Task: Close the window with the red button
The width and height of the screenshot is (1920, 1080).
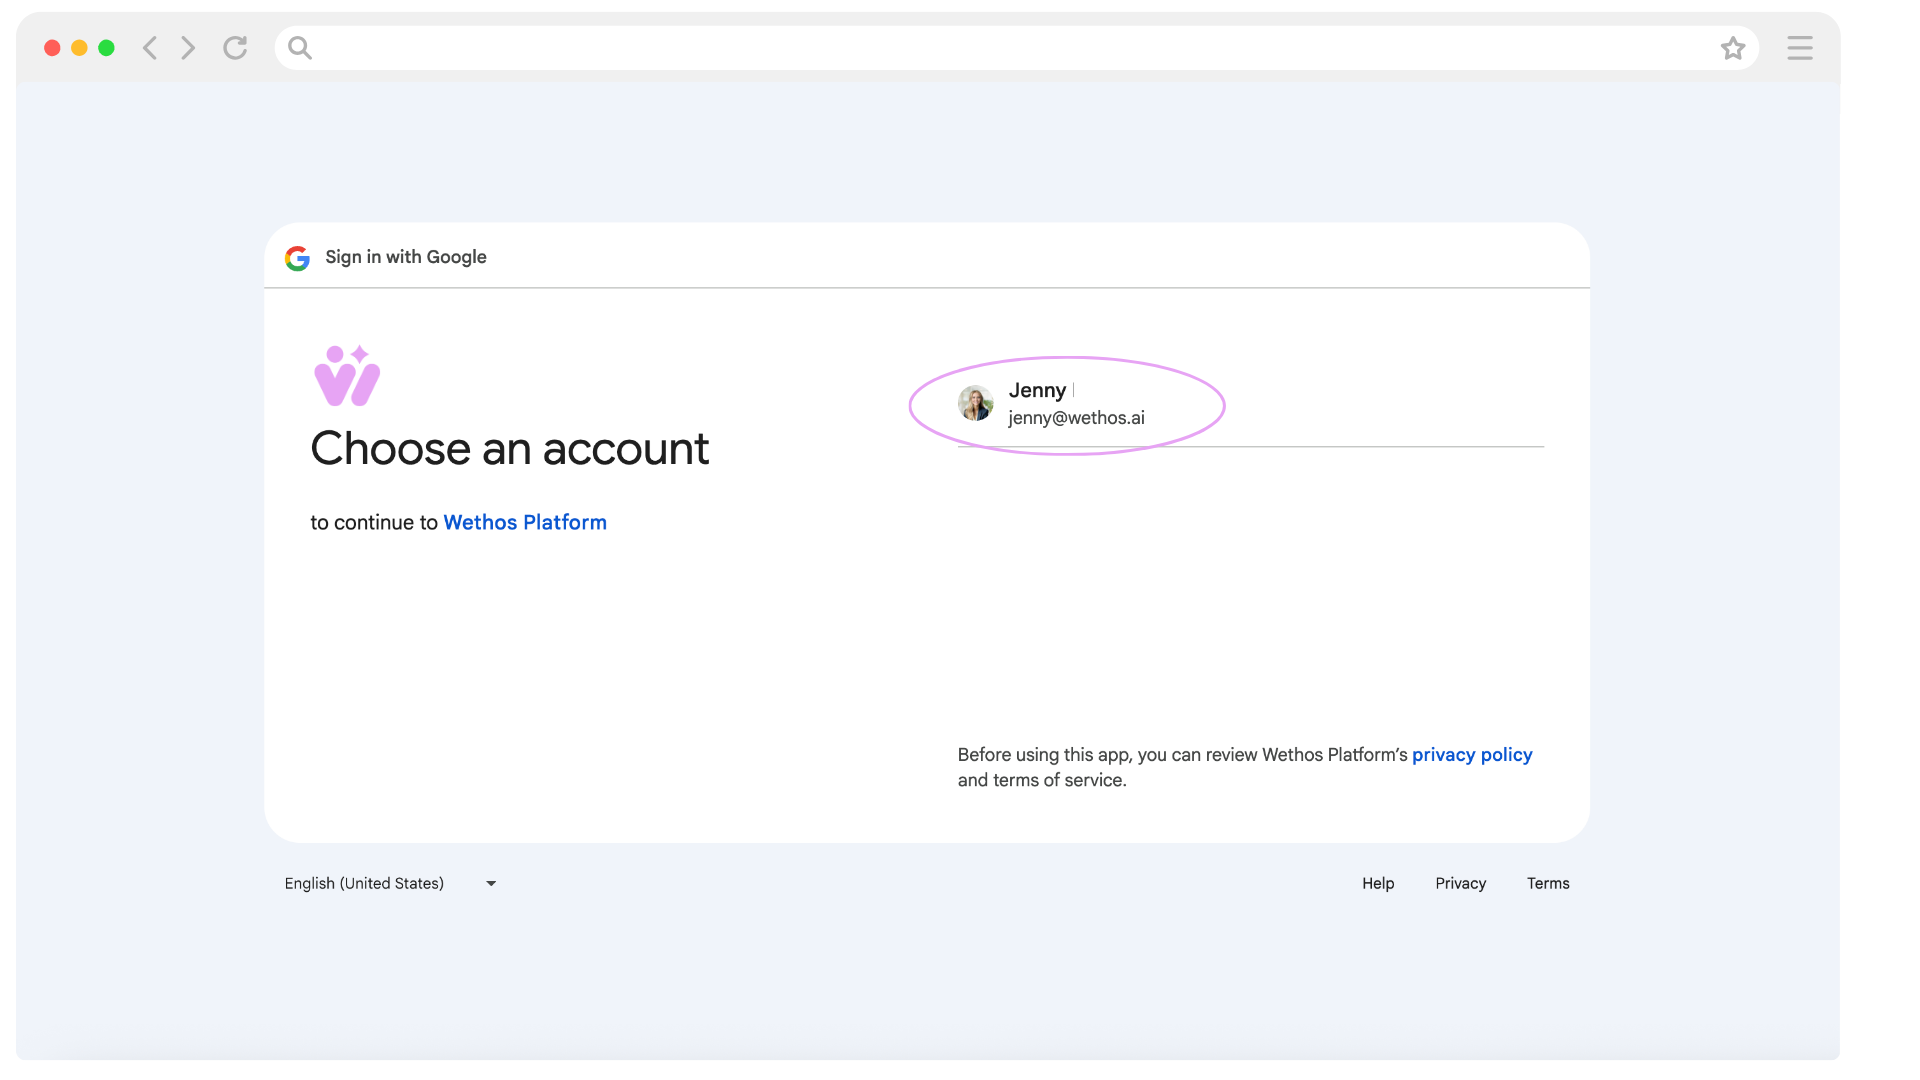Action: click(x=52, y=48)
